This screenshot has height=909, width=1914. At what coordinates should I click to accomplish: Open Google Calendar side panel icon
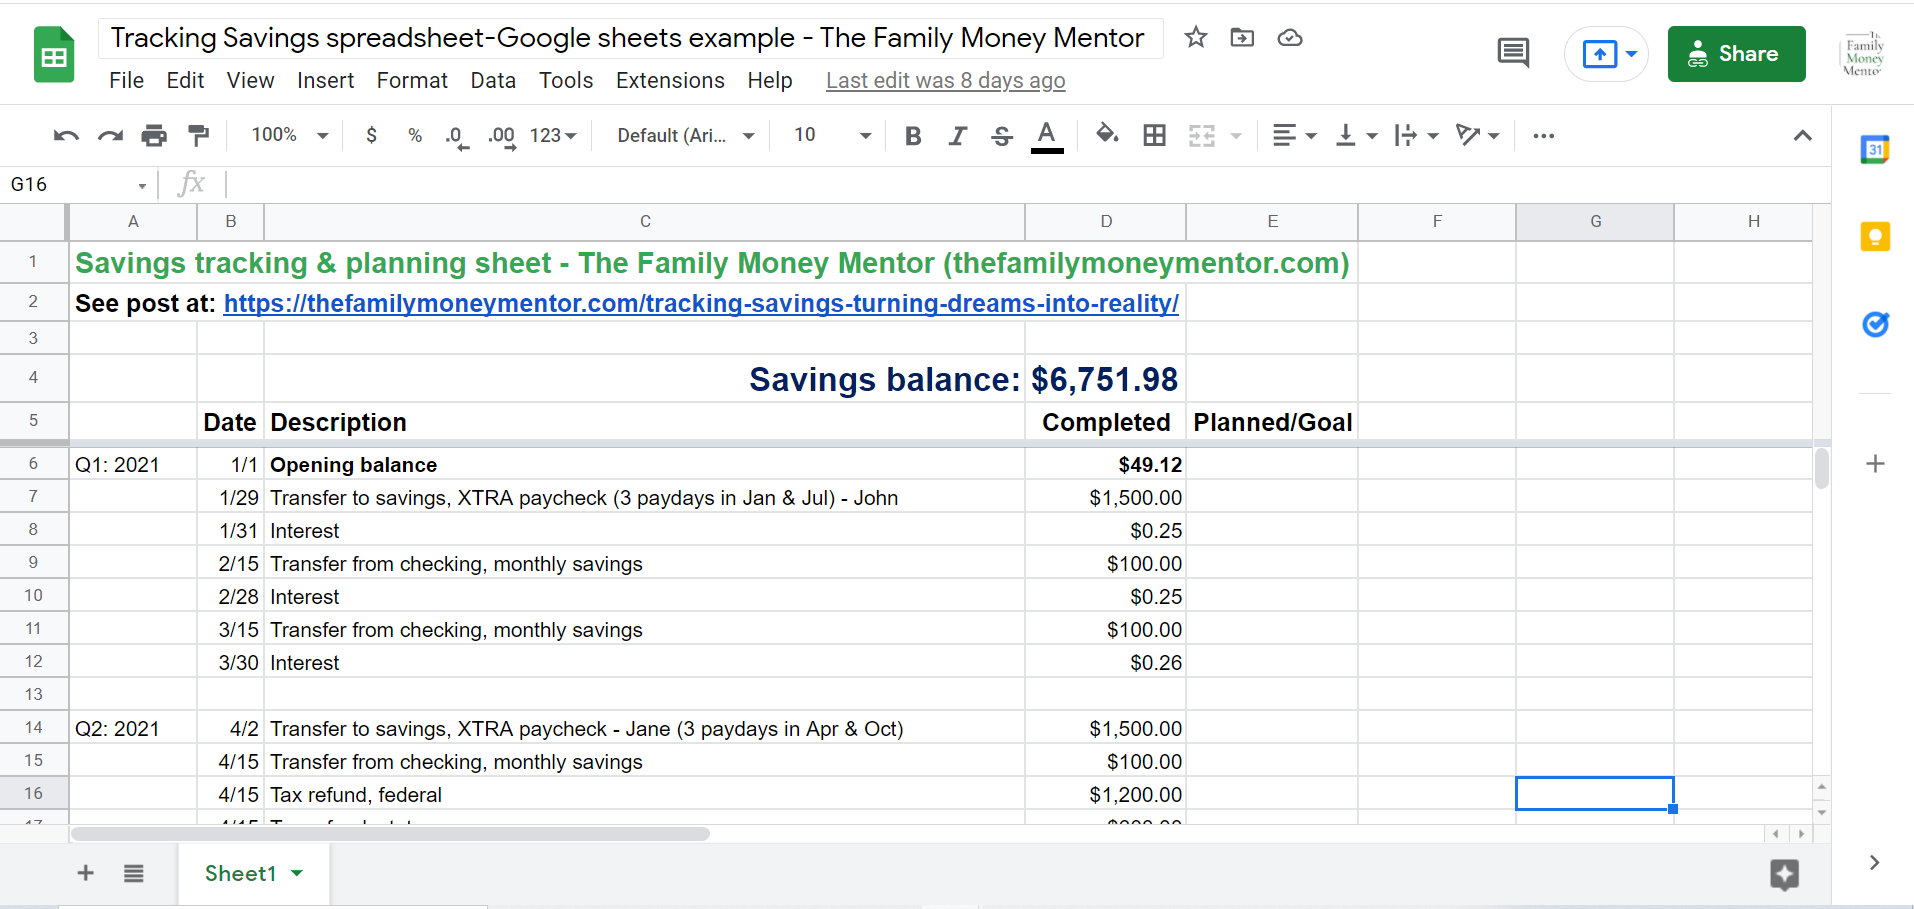1874,150
